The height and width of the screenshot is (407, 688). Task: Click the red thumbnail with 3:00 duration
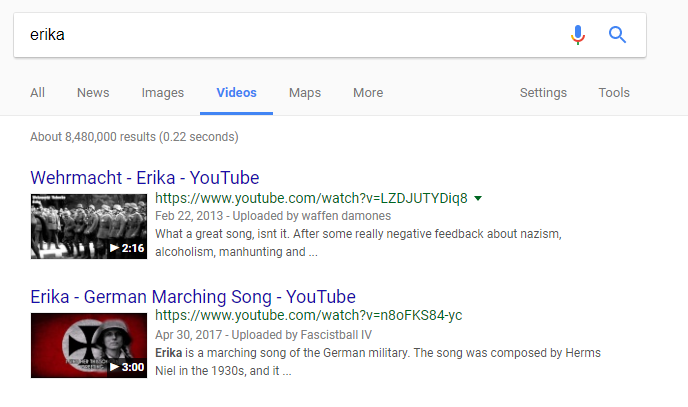coord(89,345)
